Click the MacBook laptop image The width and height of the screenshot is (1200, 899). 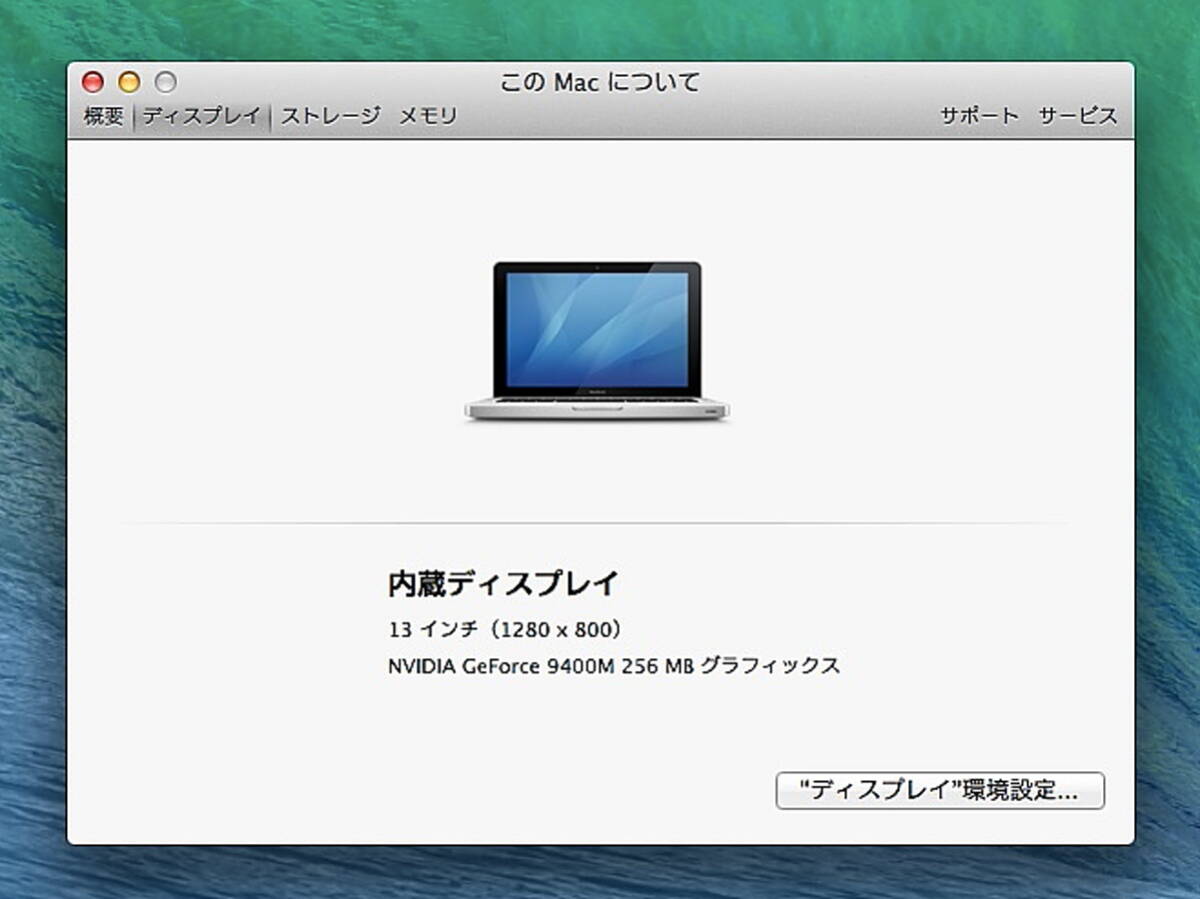click(x=597, y=341)
